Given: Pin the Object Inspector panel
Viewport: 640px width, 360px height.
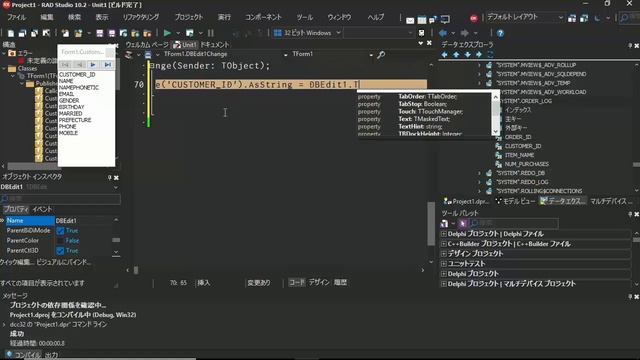Looking at the screenshot, I should [109, 178].
